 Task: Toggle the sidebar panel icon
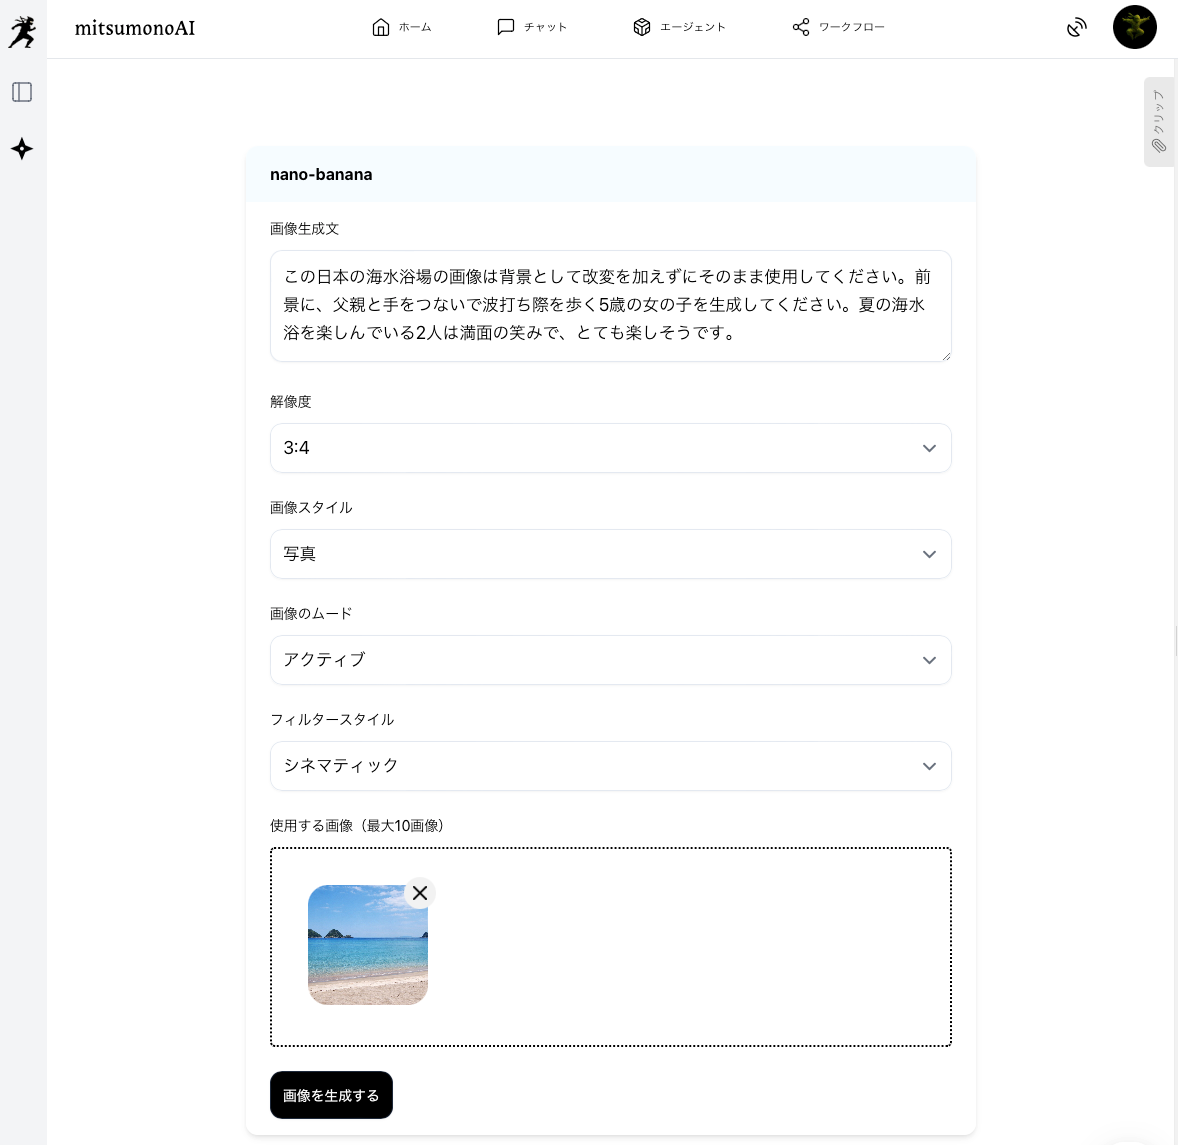pyautogui.click(x=22, y=92)
